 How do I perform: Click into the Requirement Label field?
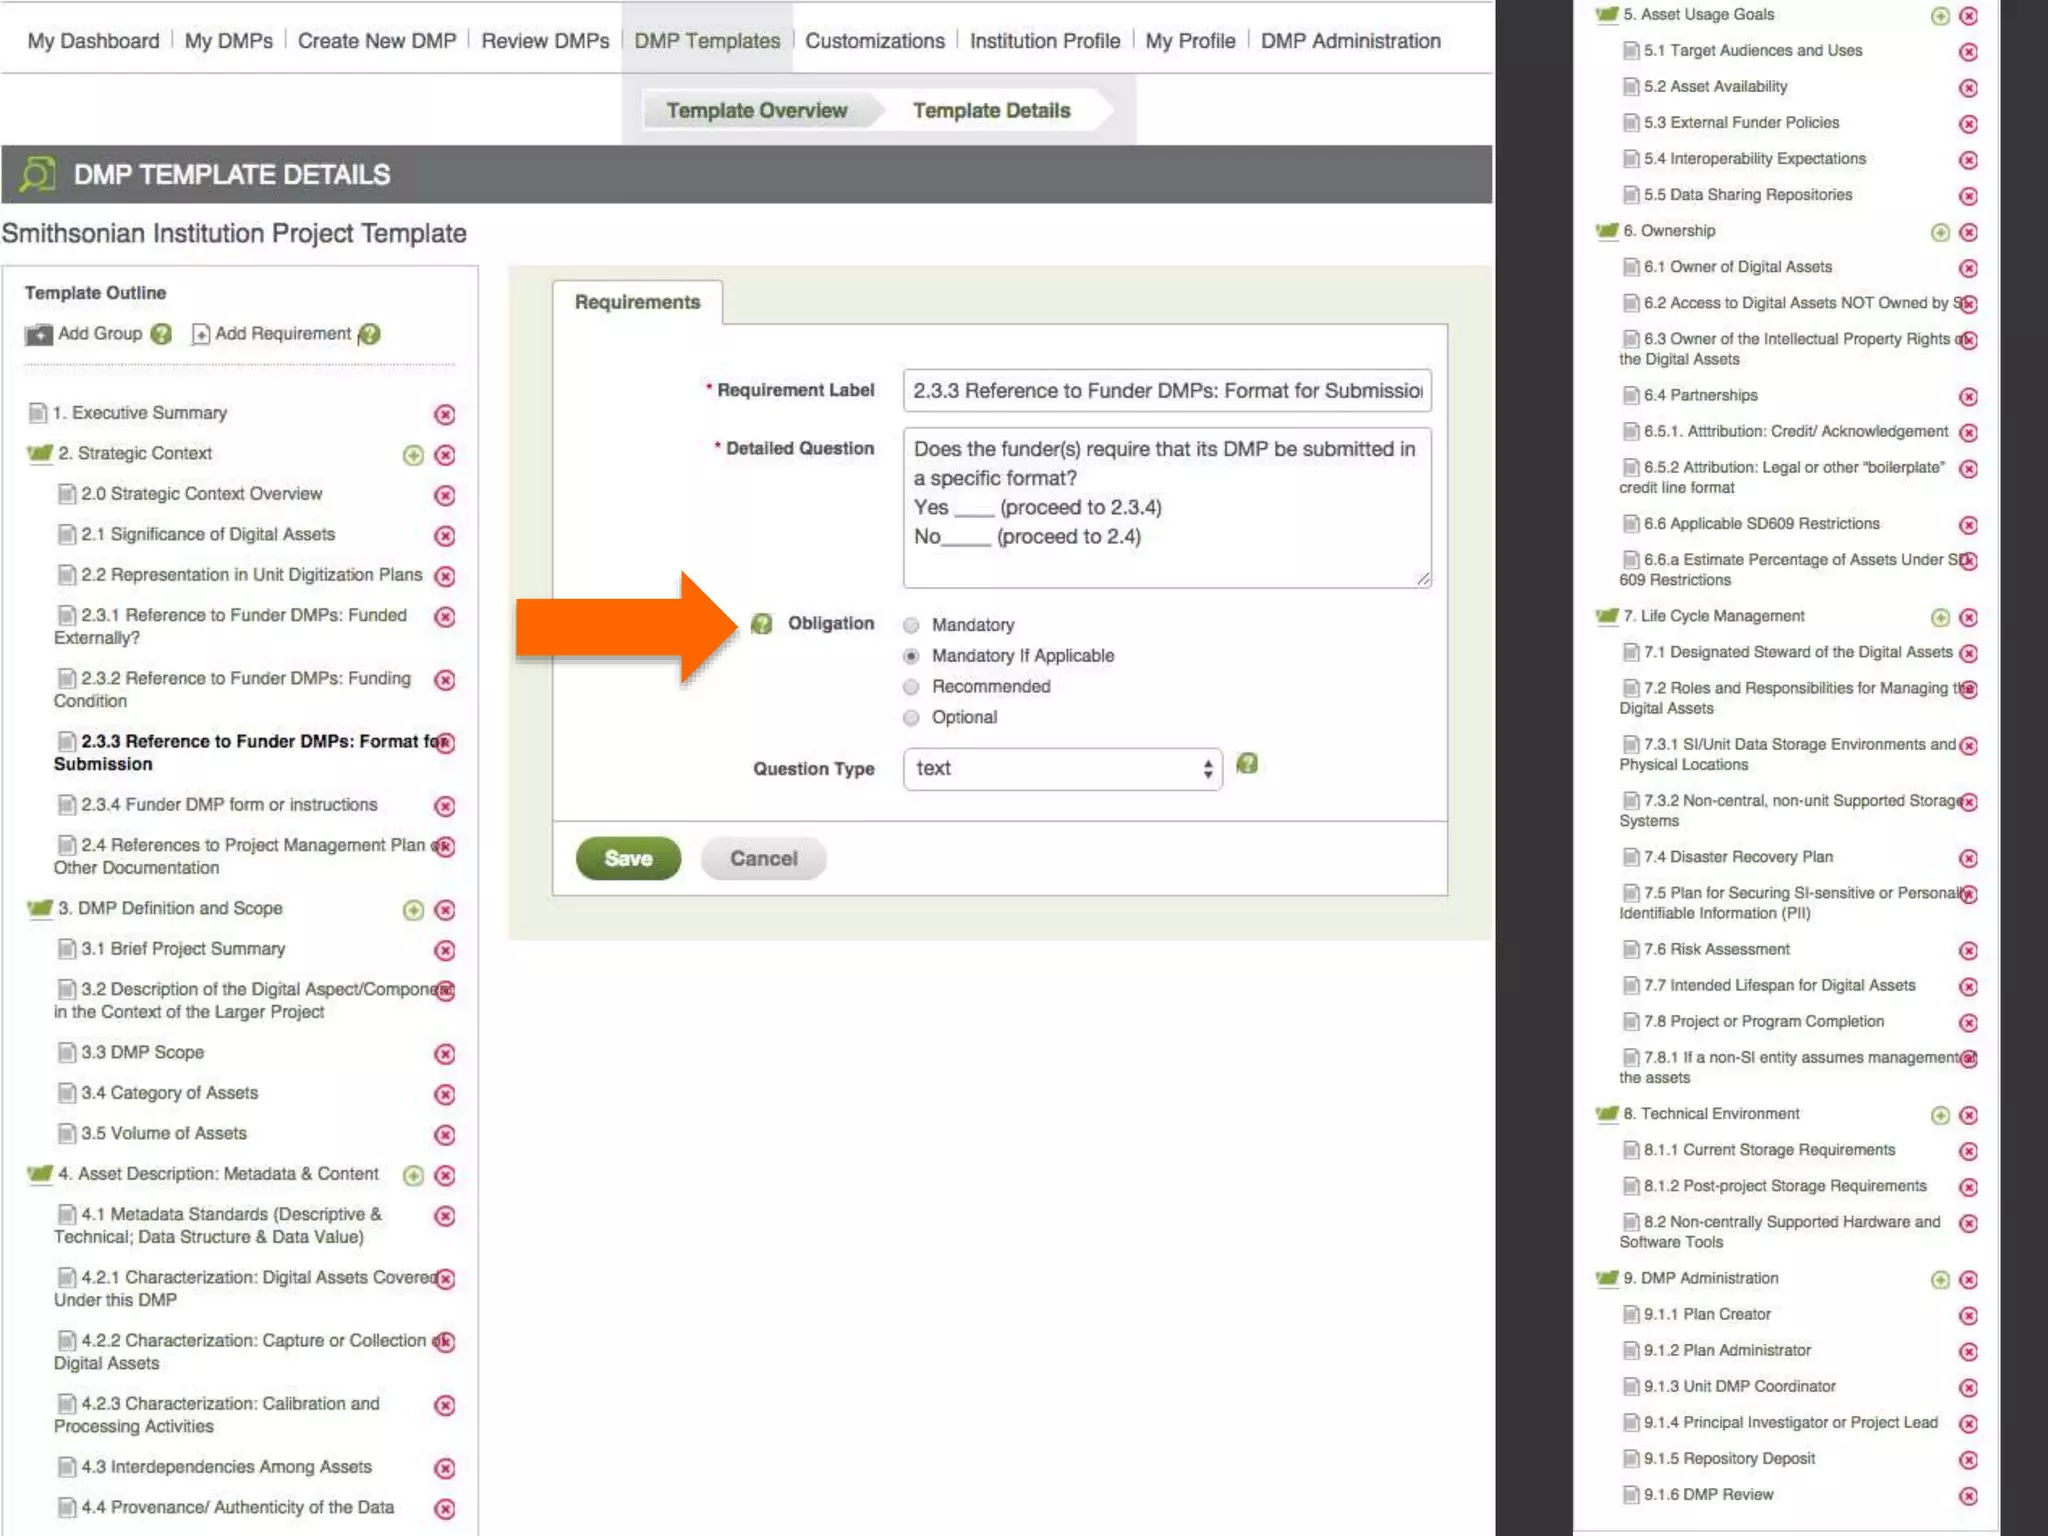click(1166, 391)
